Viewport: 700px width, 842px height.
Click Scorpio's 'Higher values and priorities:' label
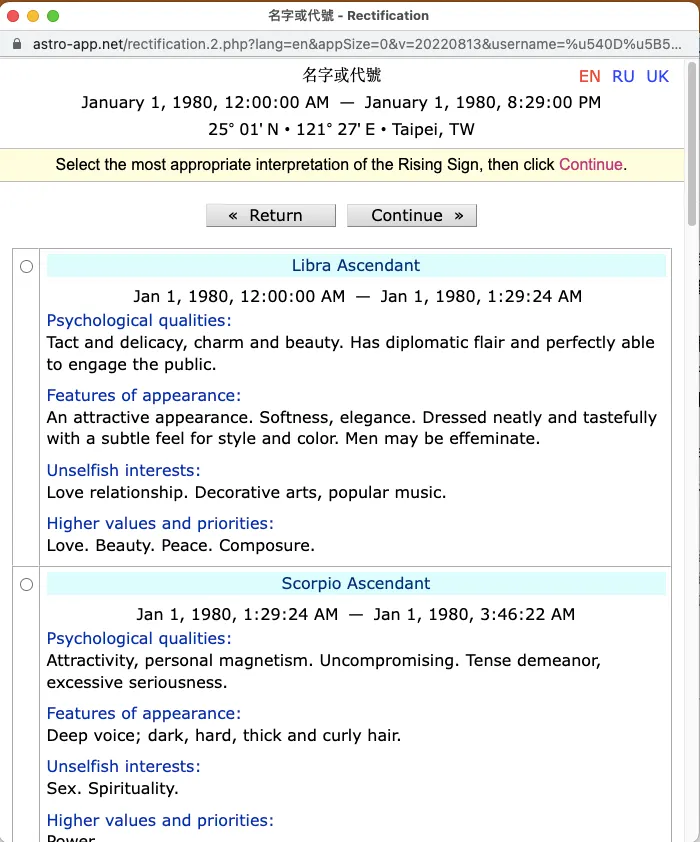[160, 821]
